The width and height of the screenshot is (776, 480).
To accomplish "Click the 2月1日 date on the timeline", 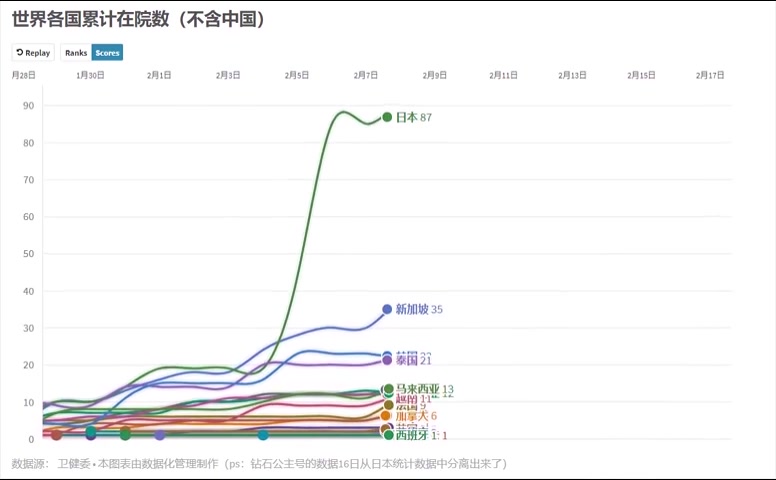I will coord(159,75).
